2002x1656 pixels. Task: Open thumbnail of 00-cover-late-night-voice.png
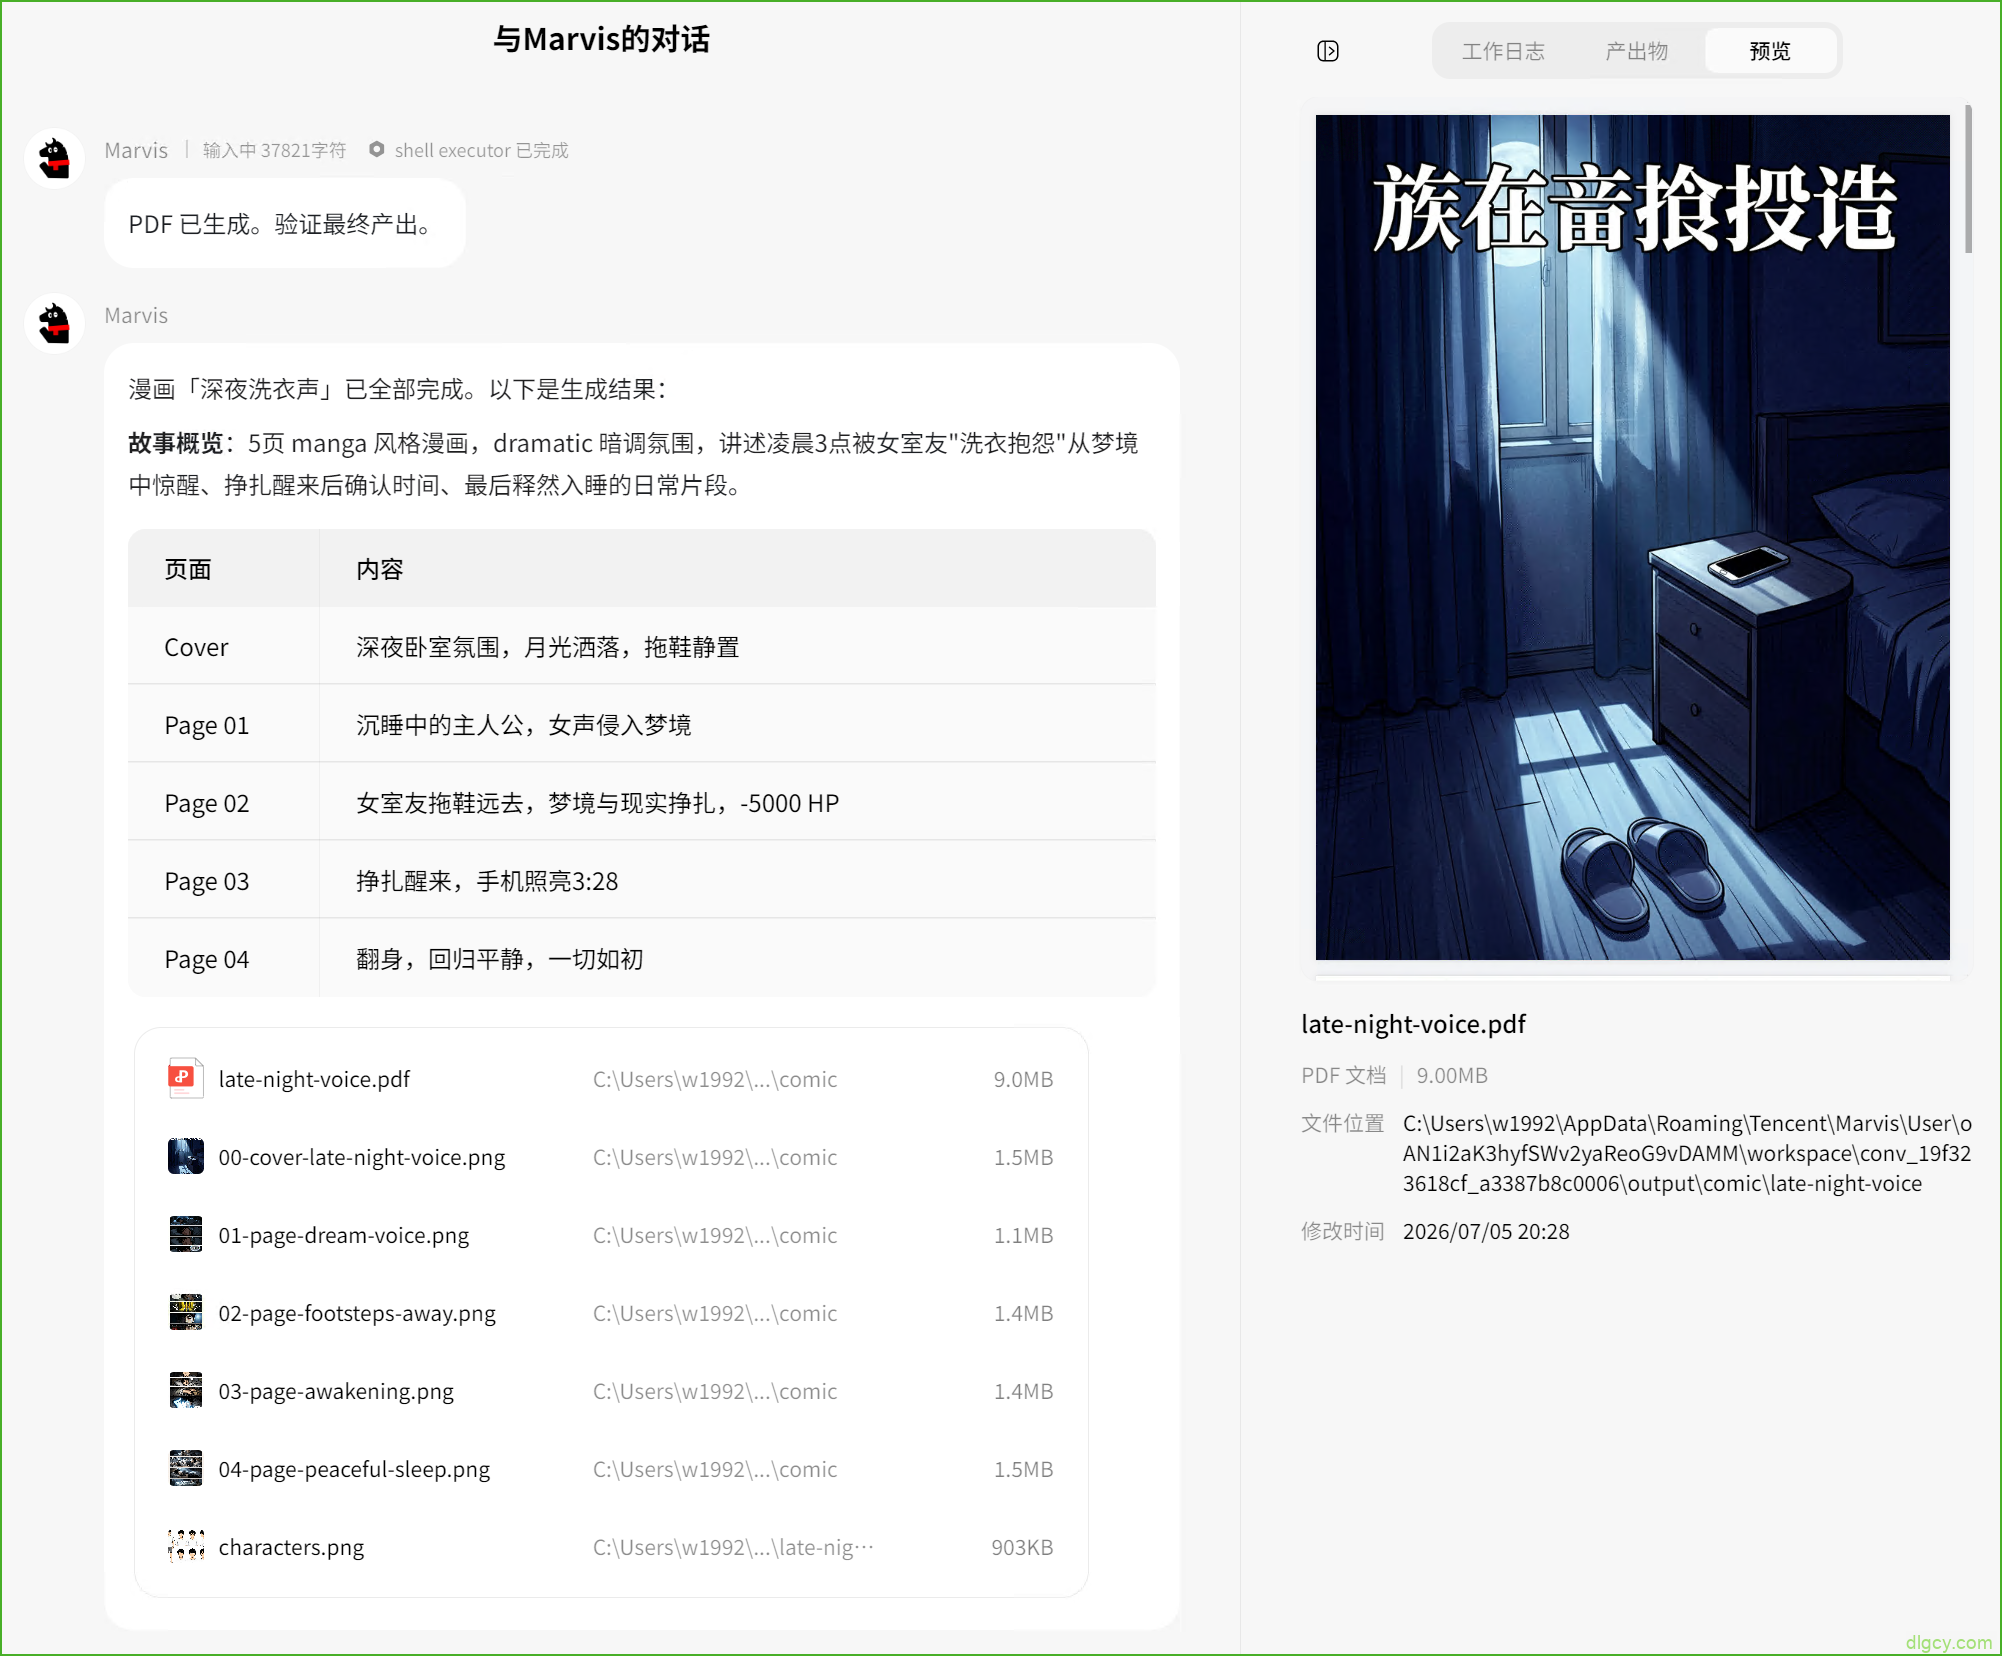click(185, 1156)
